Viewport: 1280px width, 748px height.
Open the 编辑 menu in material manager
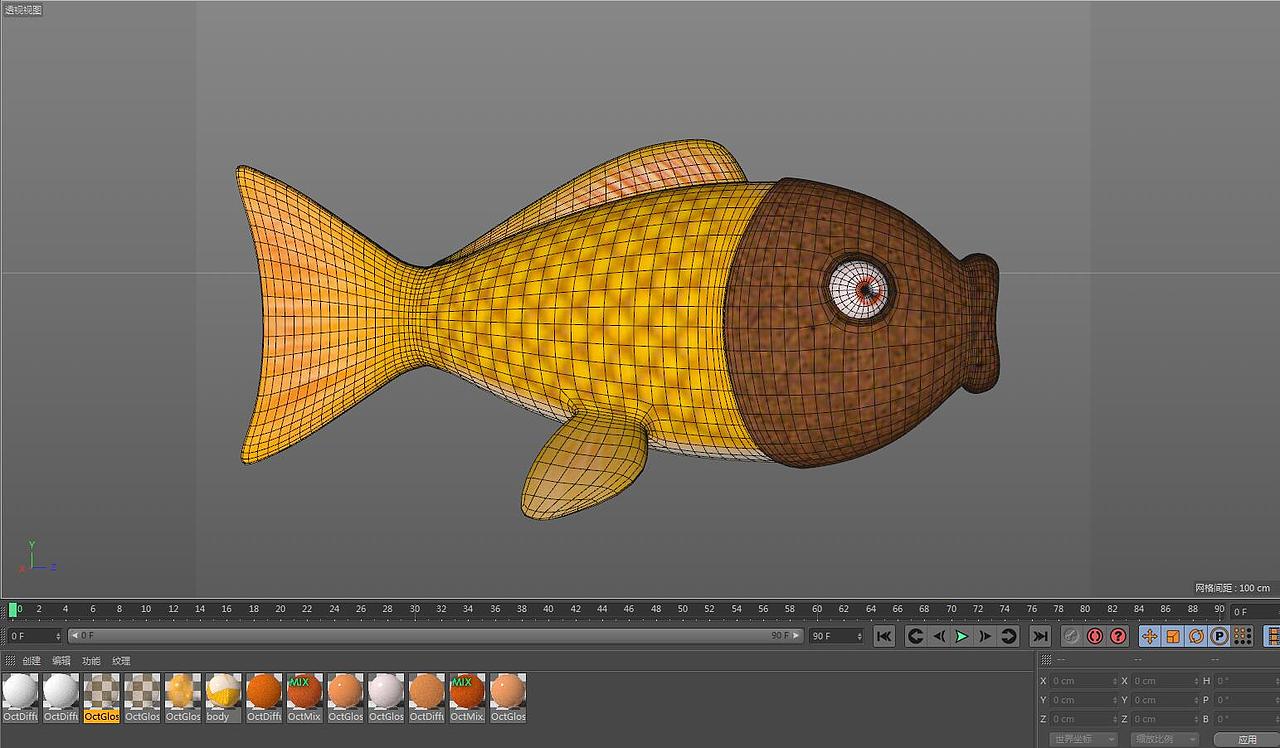(x=62, y=661)
